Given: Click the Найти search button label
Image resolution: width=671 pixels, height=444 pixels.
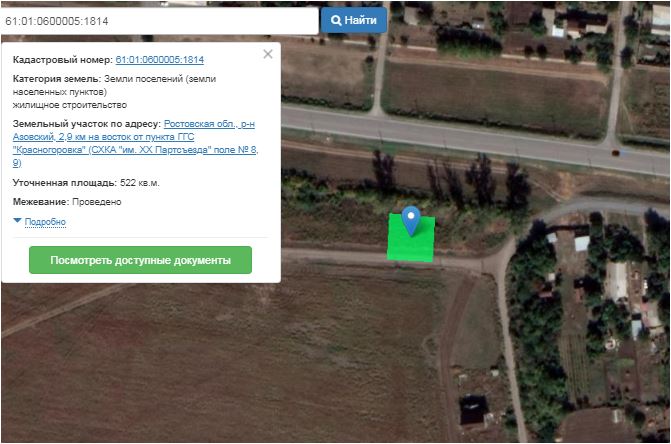Looking at the screenshot, I should coord(360,20).
